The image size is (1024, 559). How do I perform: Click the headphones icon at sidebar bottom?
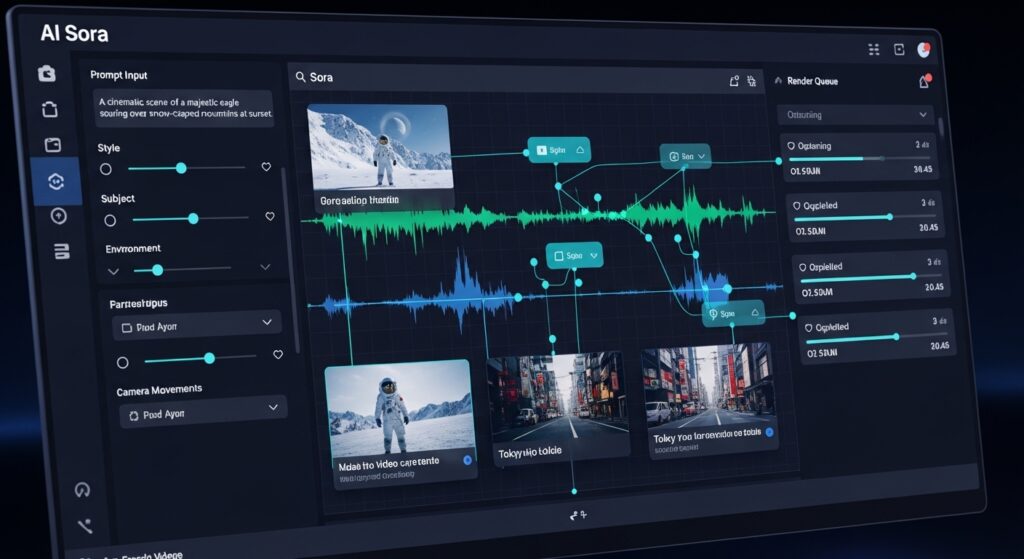pyautogui.click(x=83, y=490)
